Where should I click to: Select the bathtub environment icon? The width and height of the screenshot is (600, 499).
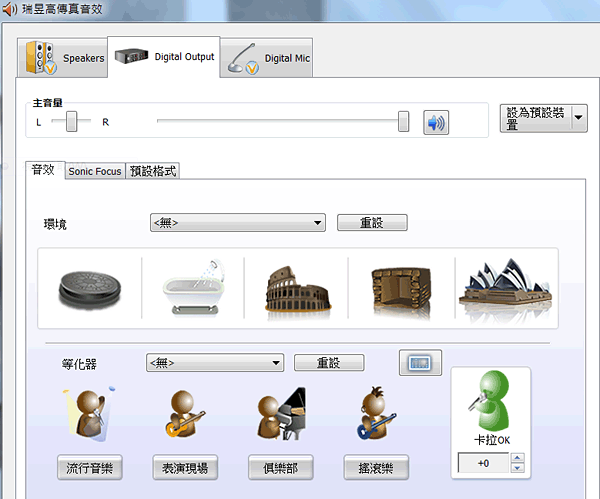click(x=193, y=288)
